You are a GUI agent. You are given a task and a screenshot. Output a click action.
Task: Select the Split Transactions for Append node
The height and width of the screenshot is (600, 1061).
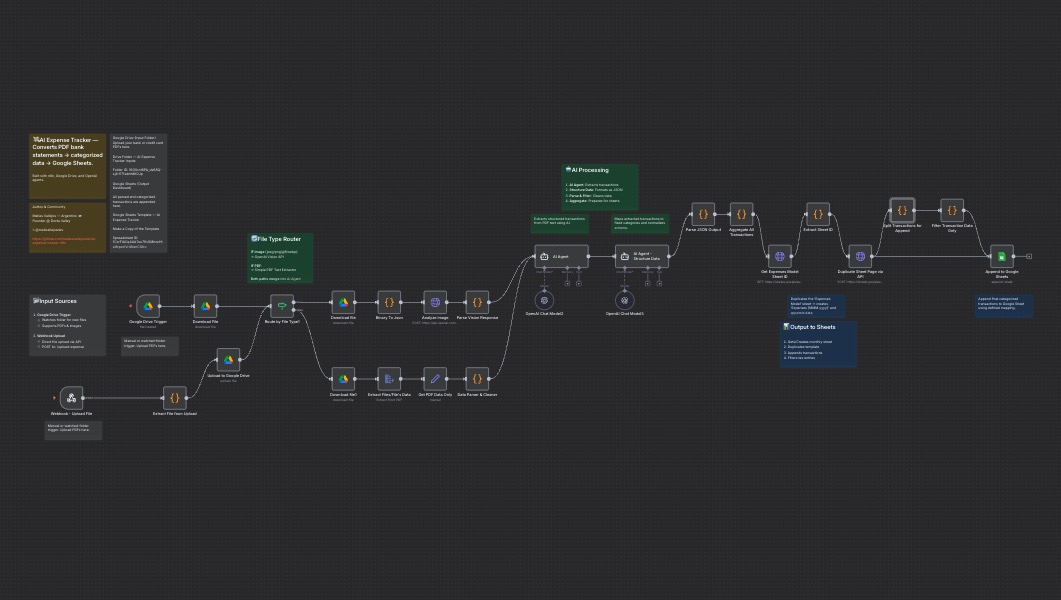(x=902, y=210)
